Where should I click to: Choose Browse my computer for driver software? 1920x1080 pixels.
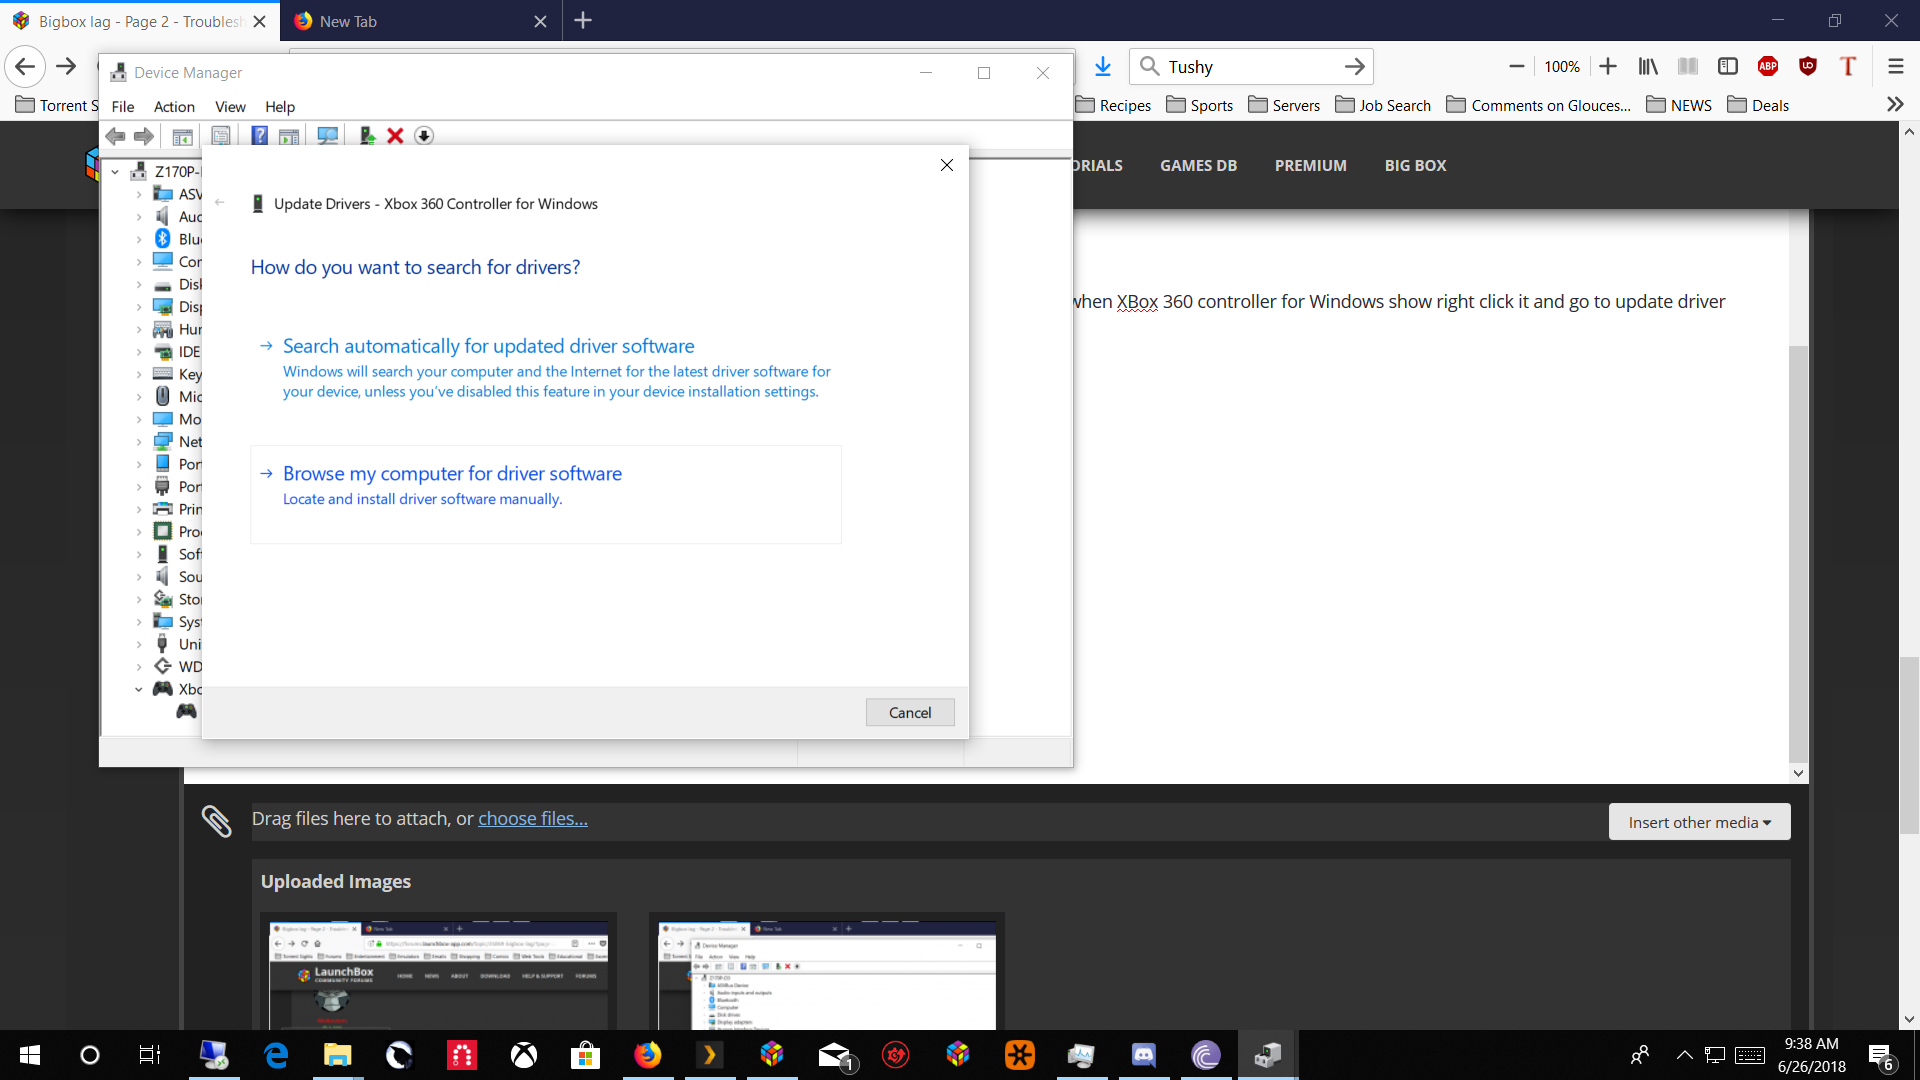click(546, 494)
